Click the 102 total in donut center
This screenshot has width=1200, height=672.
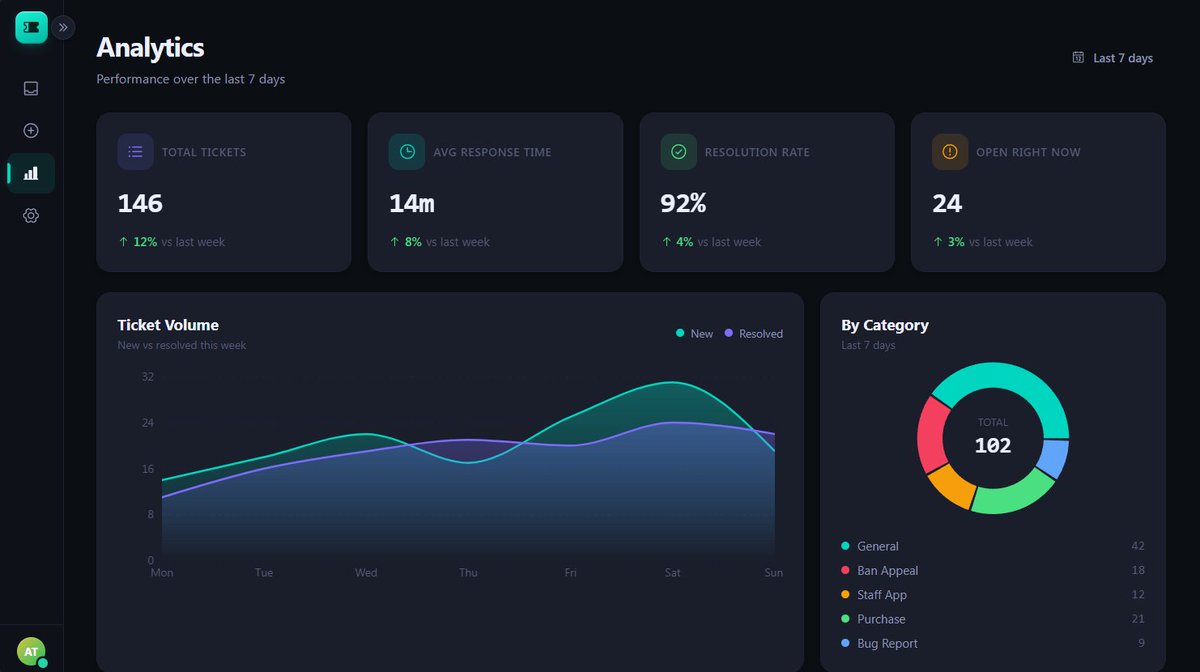tap(993, 446)
